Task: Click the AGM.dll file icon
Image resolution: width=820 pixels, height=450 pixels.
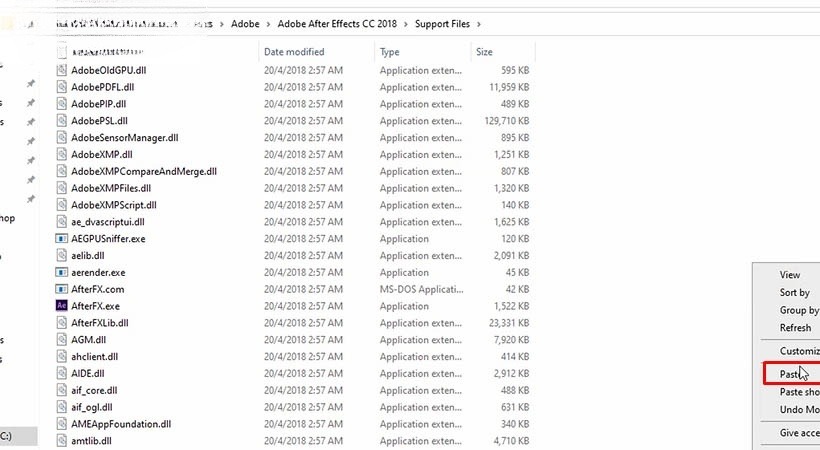Action: pos(62,340)
